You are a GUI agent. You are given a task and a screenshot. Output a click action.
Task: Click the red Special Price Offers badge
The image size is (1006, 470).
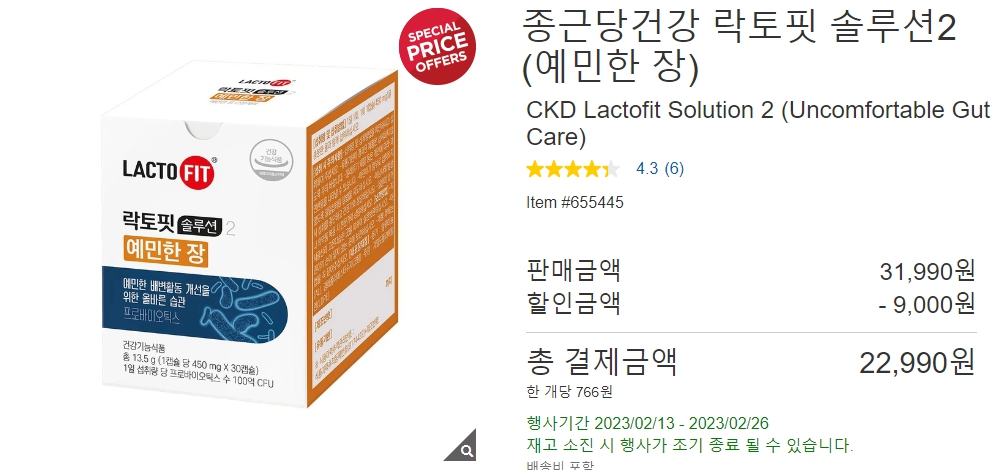click(438, 47)
